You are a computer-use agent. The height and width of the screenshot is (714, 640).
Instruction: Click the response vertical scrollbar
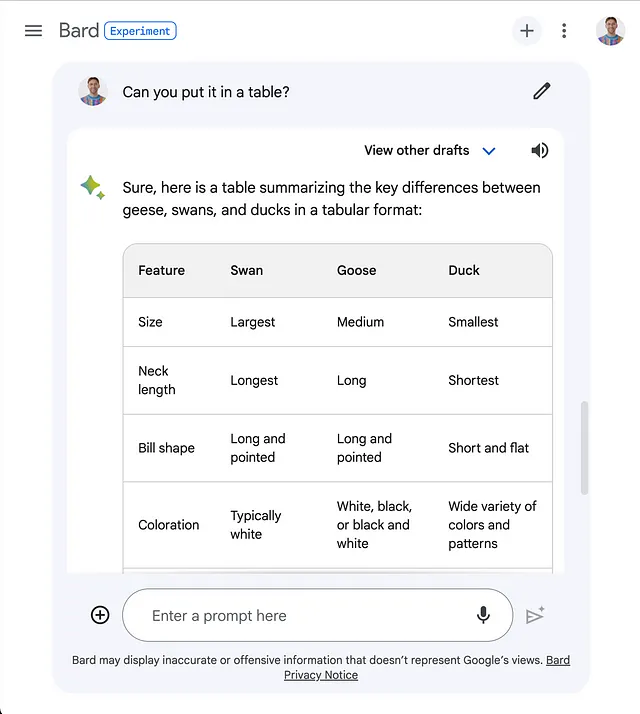[584, 448]
